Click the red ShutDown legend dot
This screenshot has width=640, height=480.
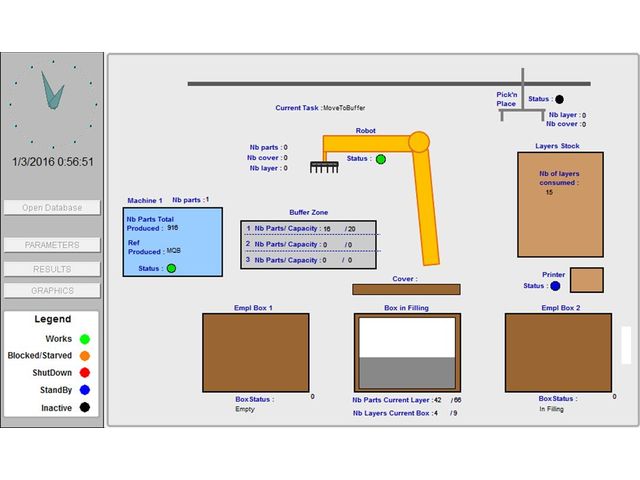pyautogui.click(x=85, y=373)
